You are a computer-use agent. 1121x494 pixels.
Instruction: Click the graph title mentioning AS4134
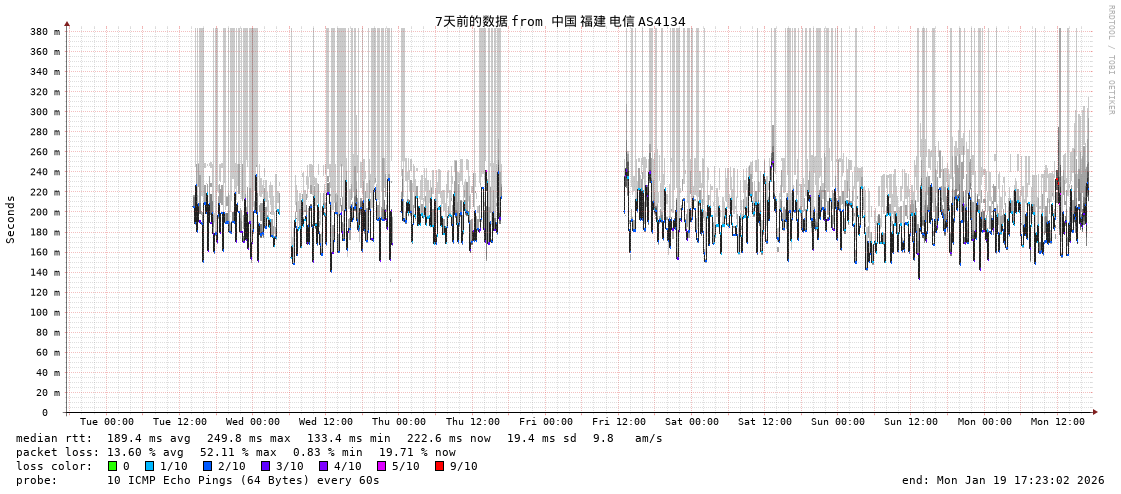pyautogui.click(x=560, y=21)
